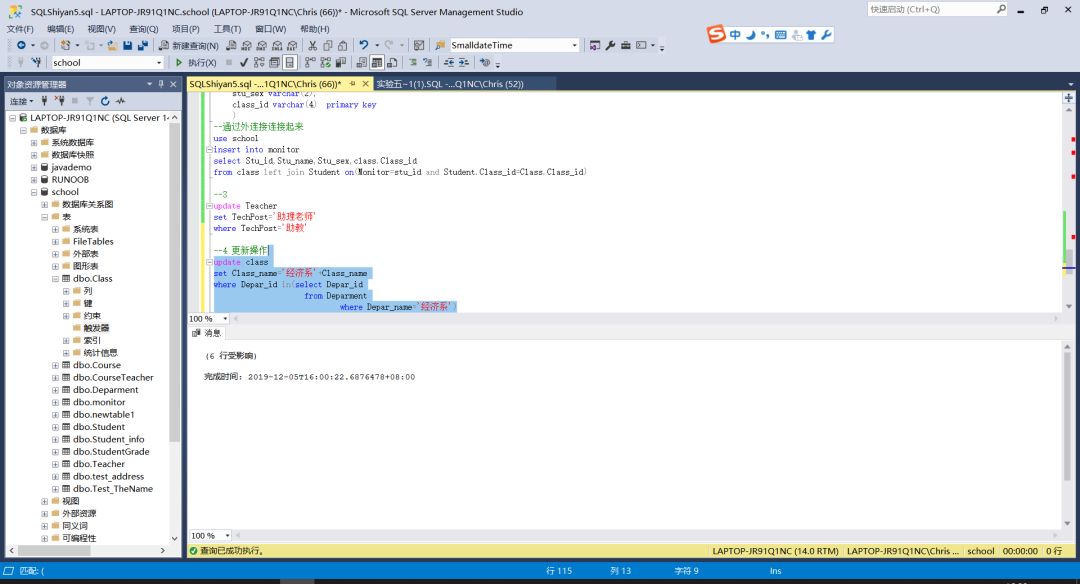Click the Sogou input method S logo
The image size is (1080, 584).
point(717,35)
